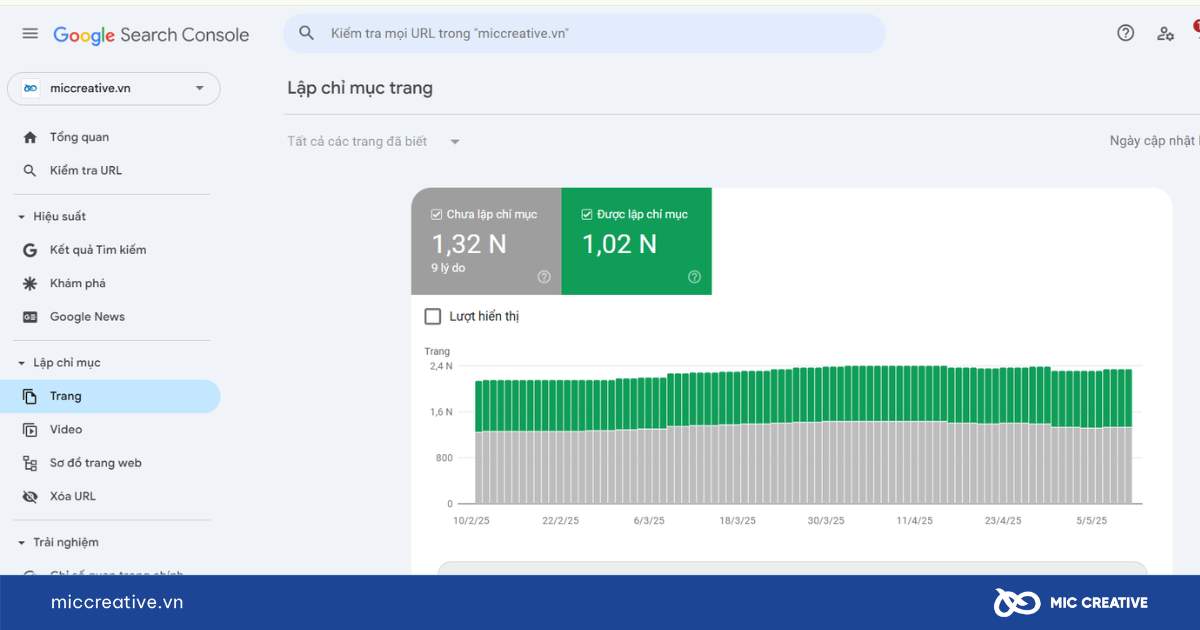Screen dimensions: 1200x630
Task: Toggle the Chưa lập chỉ mục checkbox
Action: point(436,214)
